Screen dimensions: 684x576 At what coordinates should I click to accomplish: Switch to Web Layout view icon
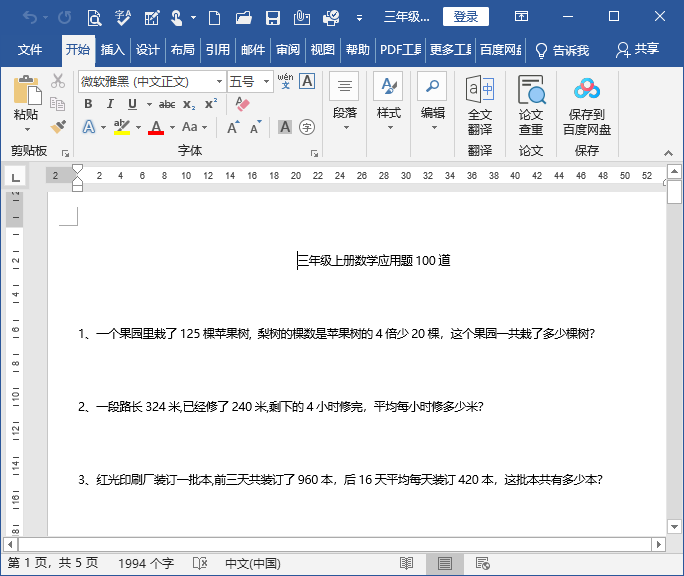click(x=482, y=563)
